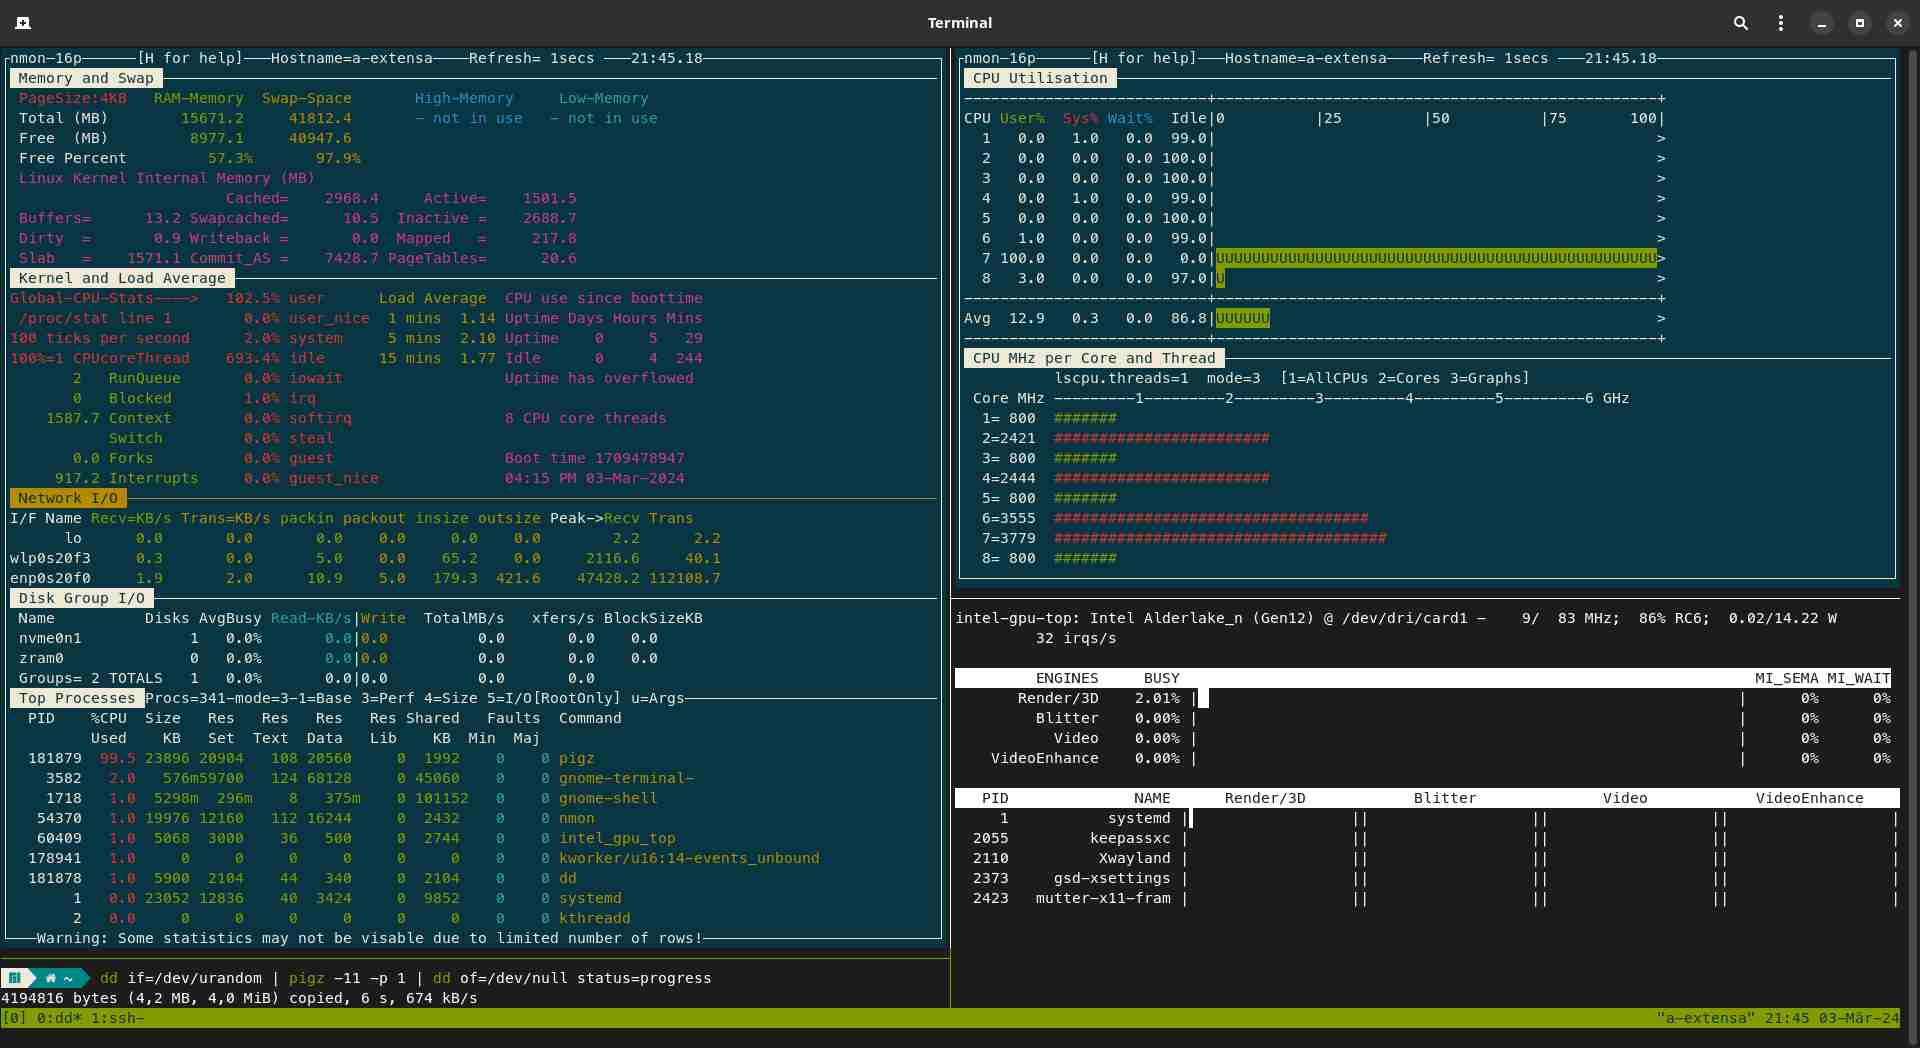Click the CPU 7 utilisation bar
Viewport: 1920px width, 1048px height.
pos(1435,258)
